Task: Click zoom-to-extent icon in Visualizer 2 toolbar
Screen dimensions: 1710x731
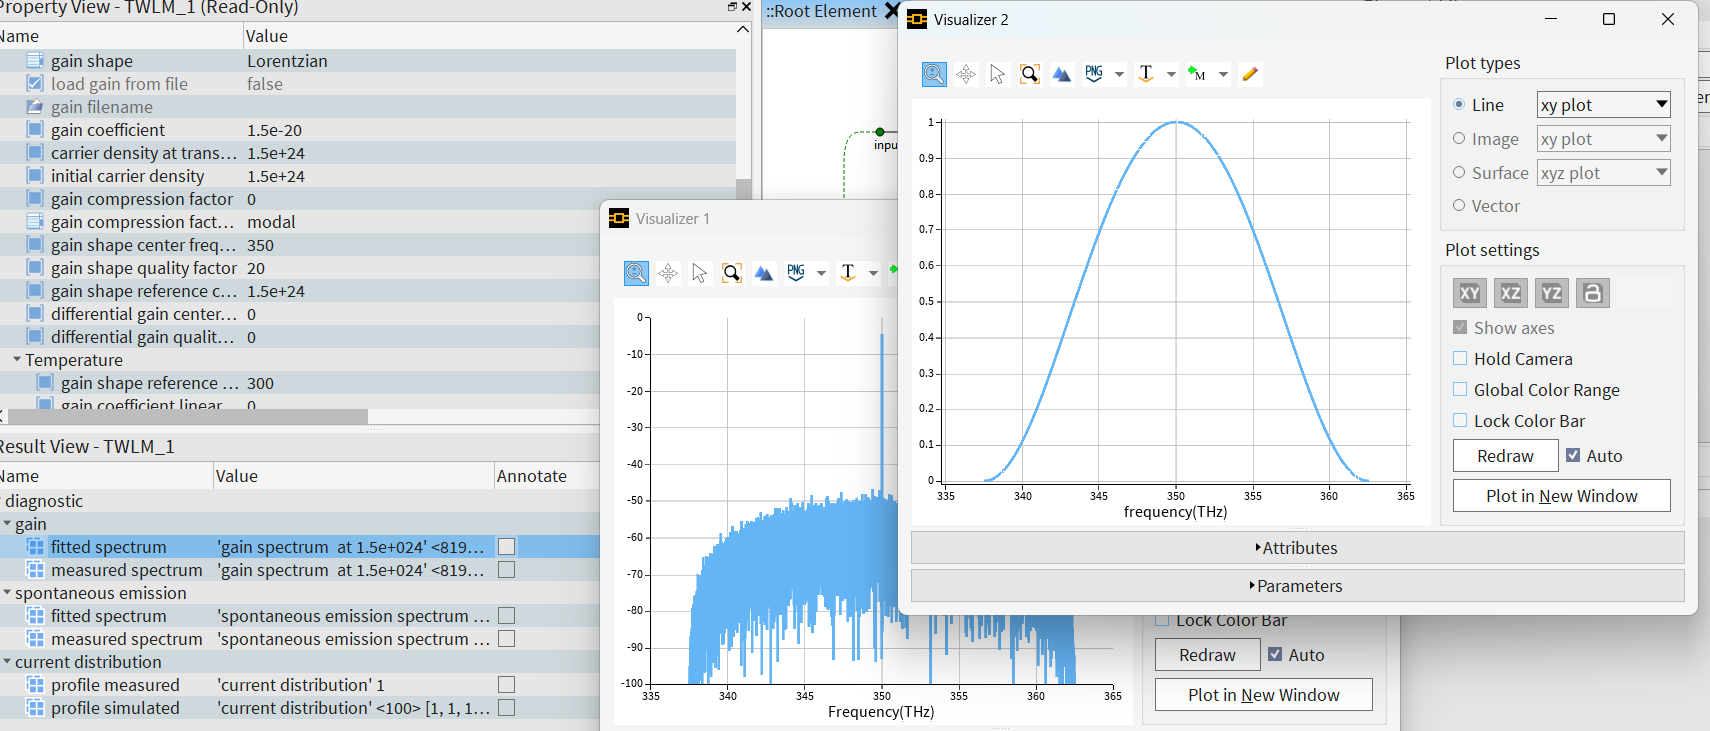Action: point(1029,74)
